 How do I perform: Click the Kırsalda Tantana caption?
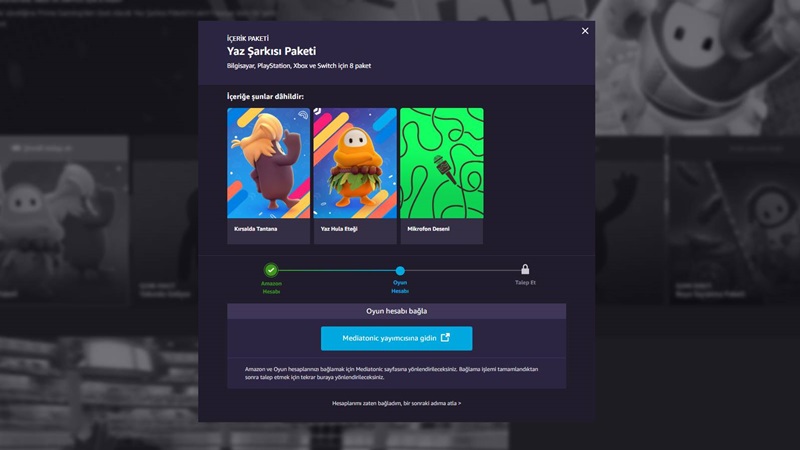[x=256, y=229]
